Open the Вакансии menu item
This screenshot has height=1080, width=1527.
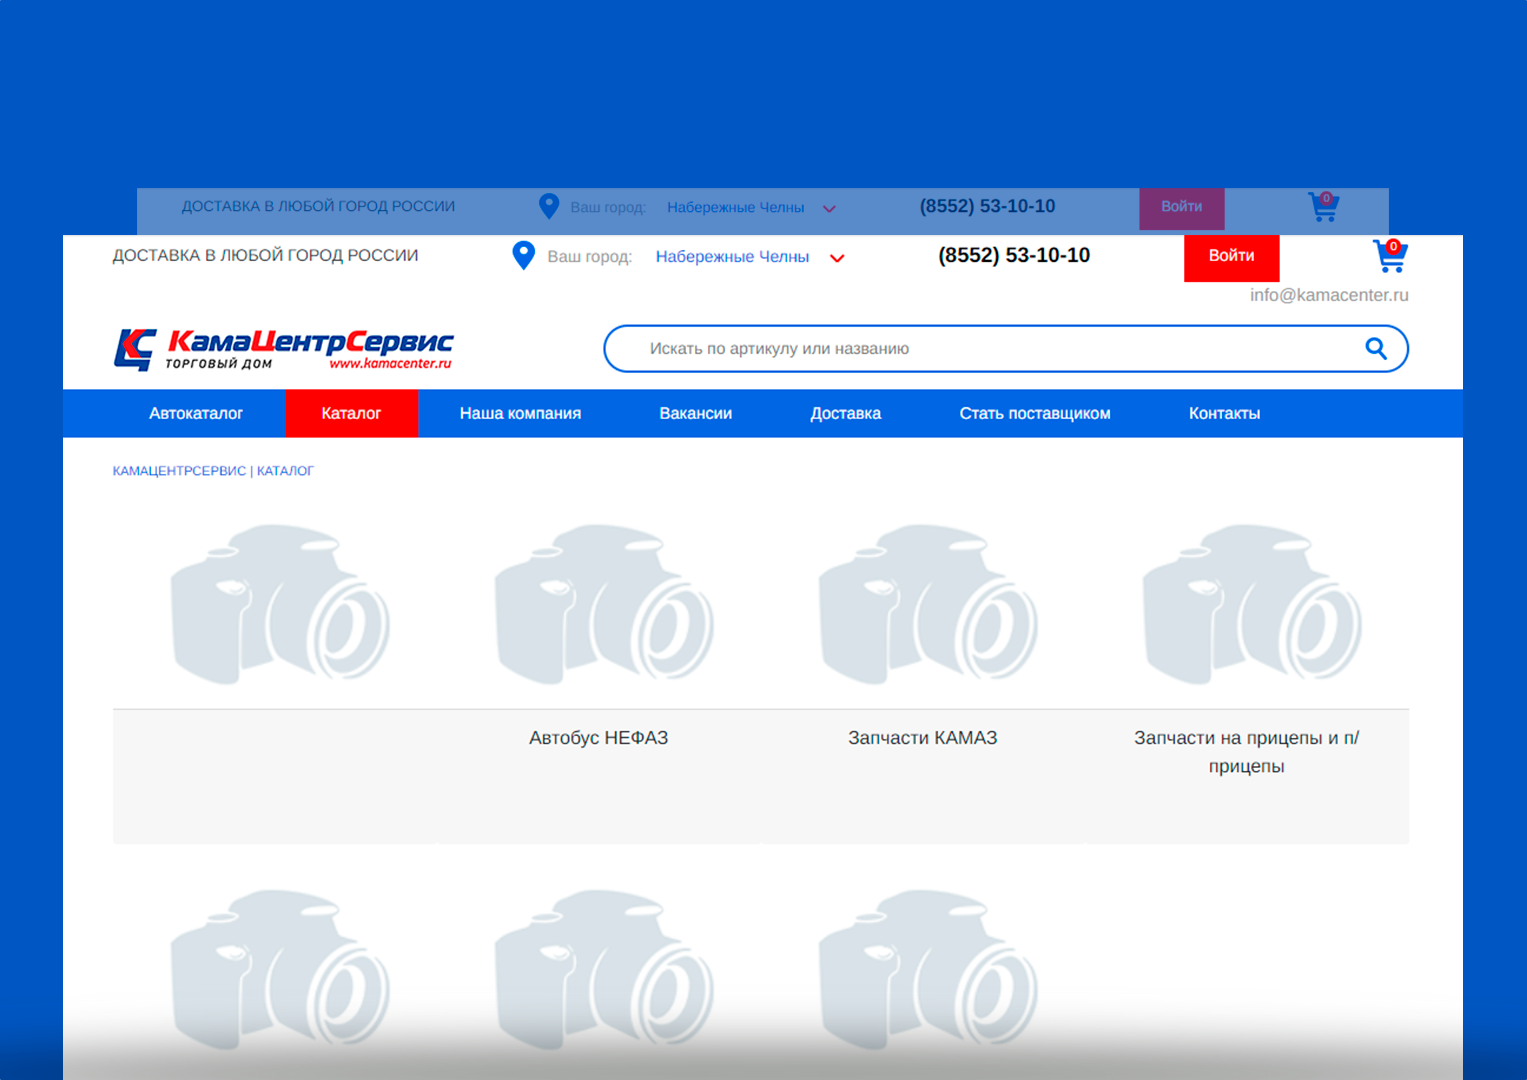pos(695,413)
